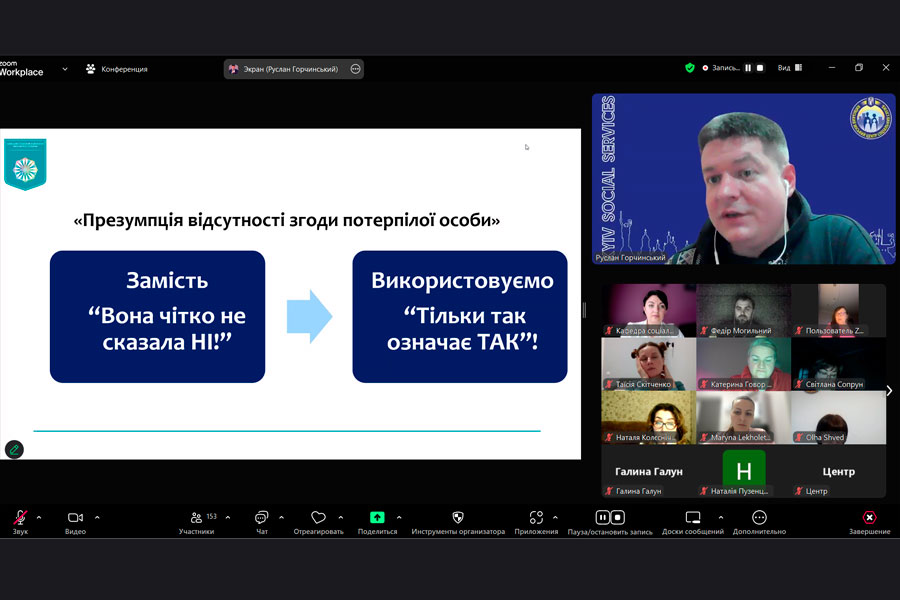Open the Чат chat panel

262,521
